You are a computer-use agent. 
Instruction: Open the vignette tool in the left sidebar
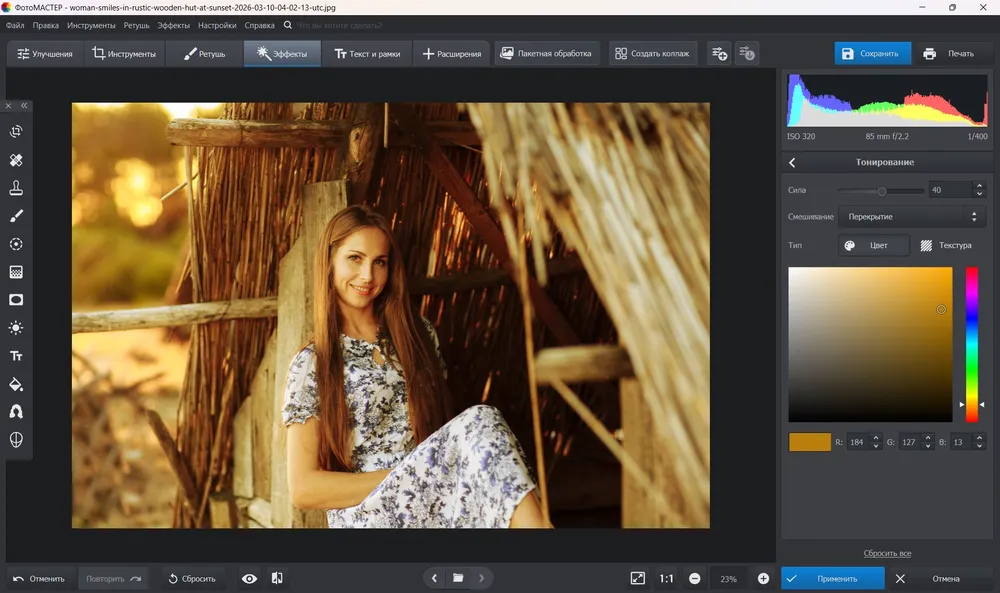tap(16, 300)
